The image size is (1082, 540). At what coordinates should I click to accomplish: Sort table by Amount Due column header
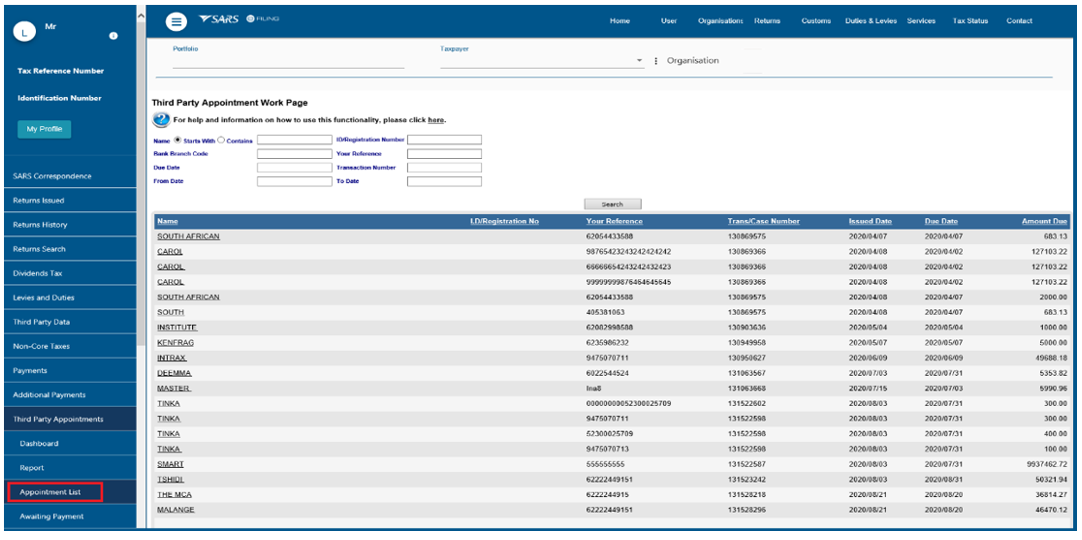(x=1044, y=221)
